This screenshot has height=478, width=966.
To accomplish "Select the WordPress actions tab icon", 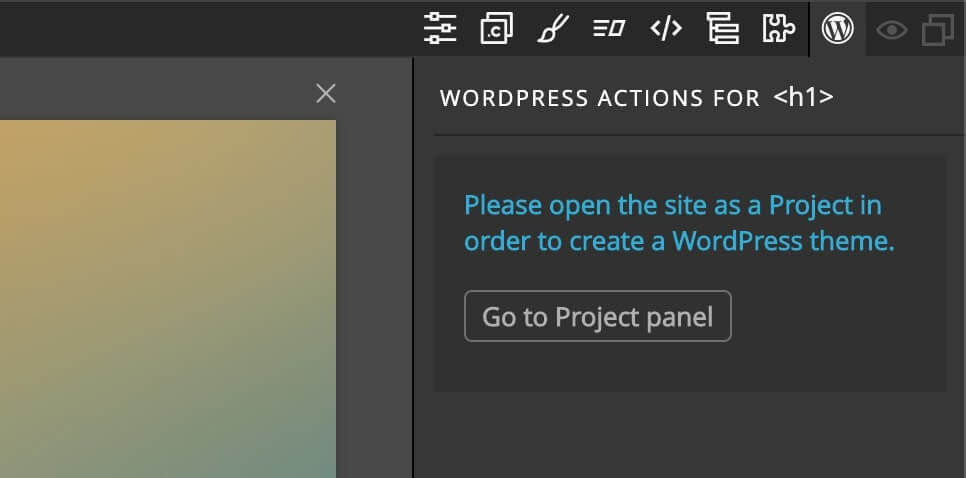I will coord(838,28).
